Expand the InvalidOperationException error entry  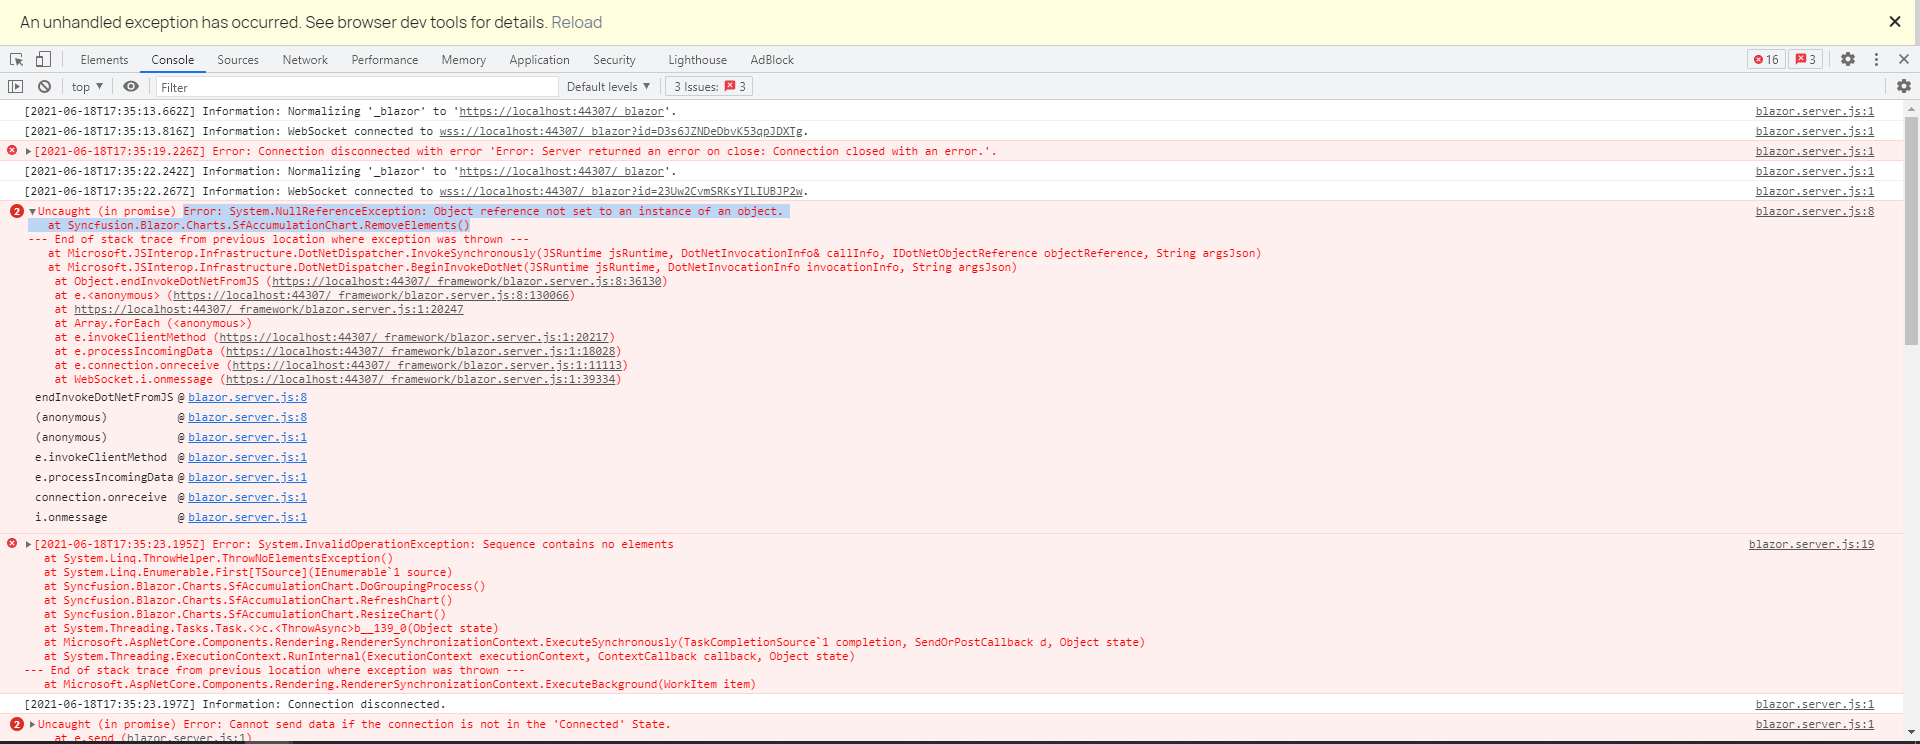(x=28, y=545)
